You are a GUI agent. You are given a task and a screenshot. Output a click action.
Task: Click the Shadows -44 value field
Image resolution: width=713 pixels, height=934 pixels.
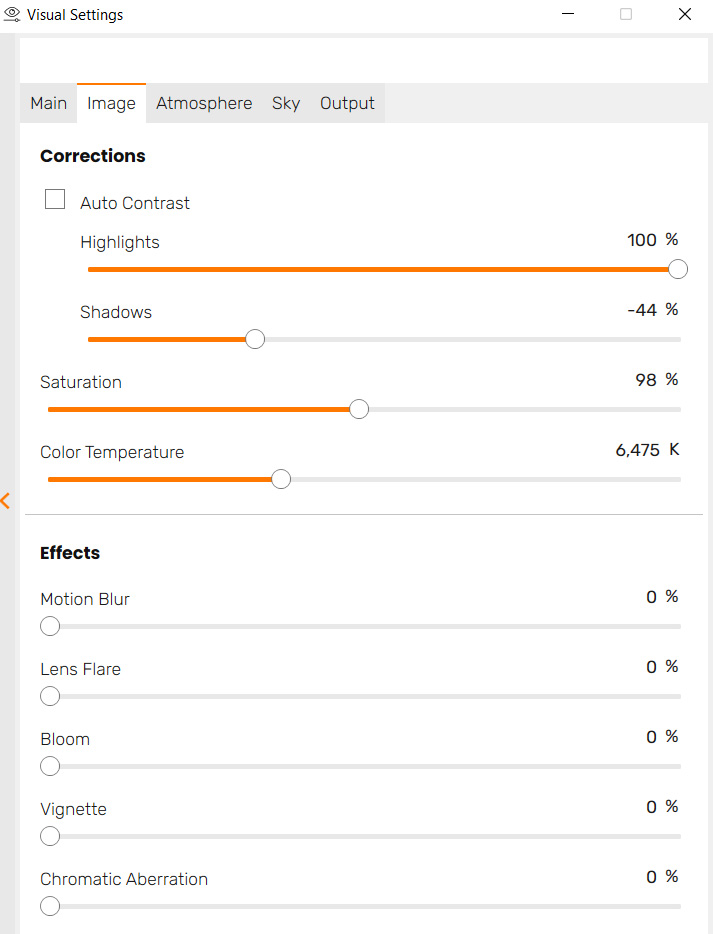pos(642,311)
